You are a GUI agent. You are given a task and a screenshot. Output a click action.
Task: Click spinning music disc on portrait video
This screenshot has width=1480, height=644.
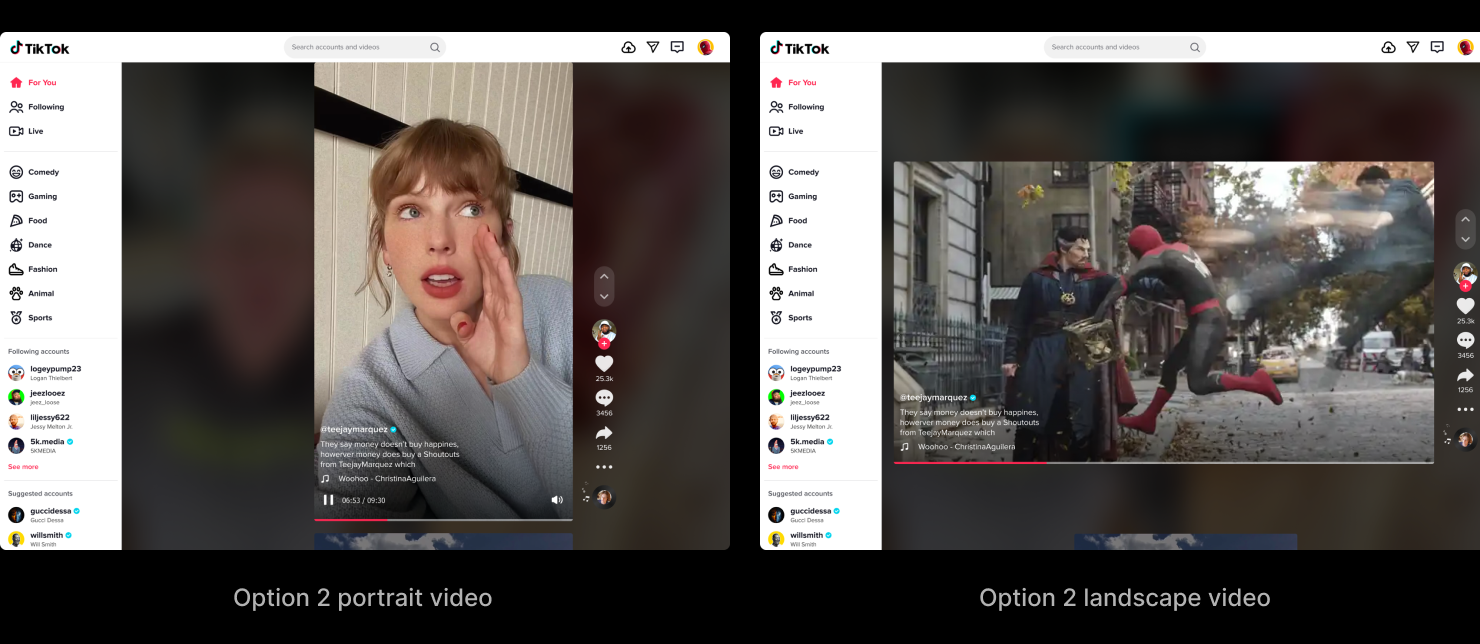pyautogui.click(x=604, y=497)
